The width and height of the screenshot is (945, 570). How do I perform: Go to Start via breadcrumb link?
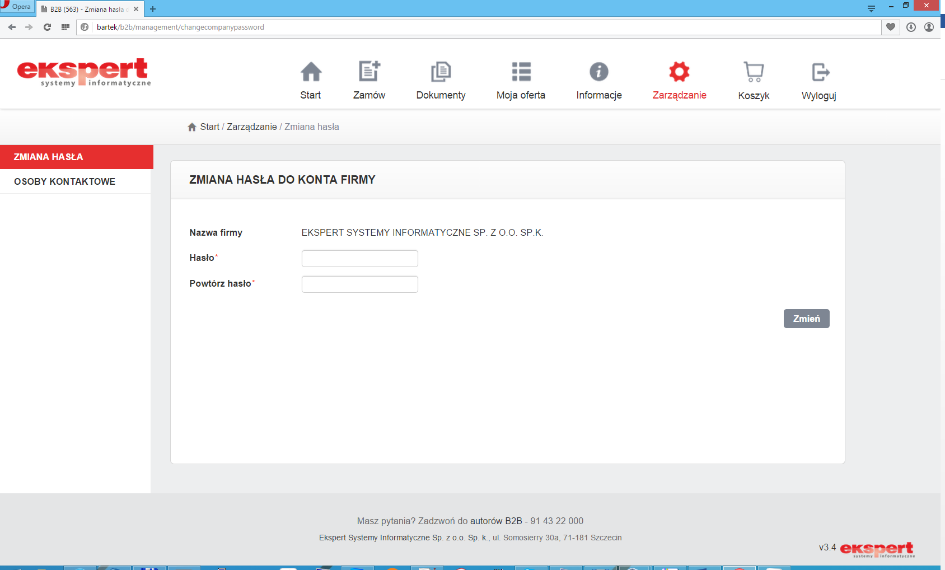pyautogui.click(x=210, y=127)
